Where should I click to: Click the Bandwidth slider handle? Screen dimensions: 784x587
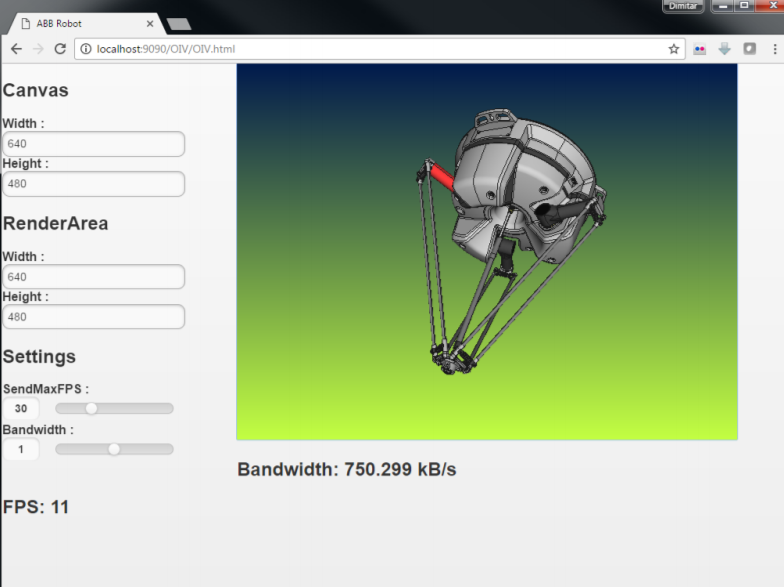point(114,449)
